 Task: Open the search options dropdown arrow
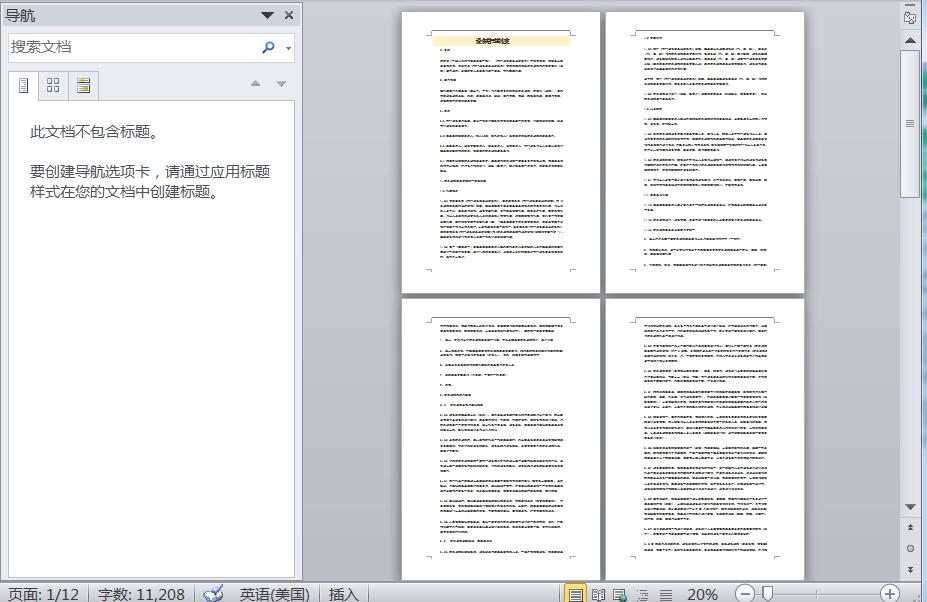coord(289,48)
